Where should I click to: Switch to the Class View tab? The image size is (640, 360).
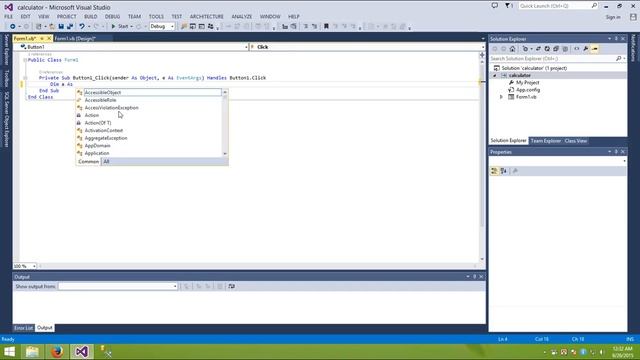point(576,141)
